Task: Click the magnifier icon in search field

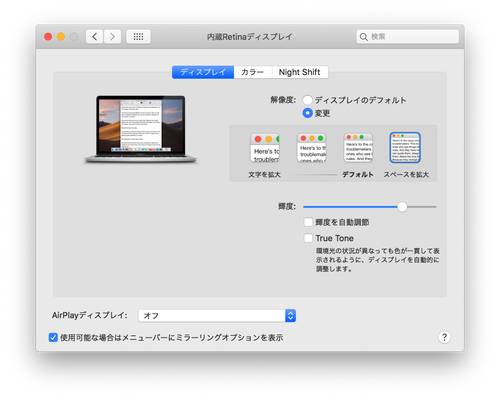Action: pyautogui.click(x=364, y=37)
